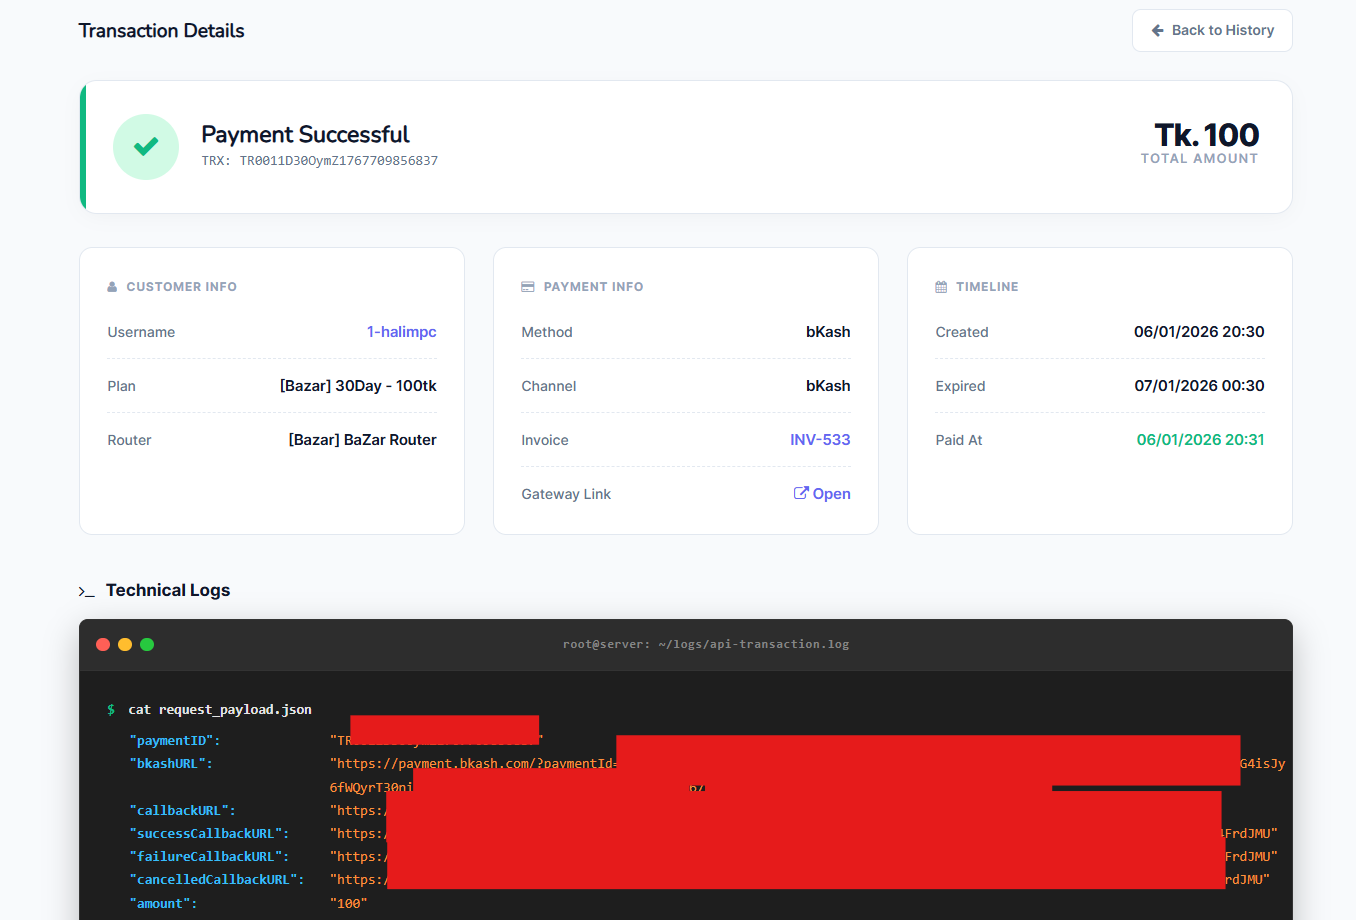Click the terminal log file path title
1356x920 pixels.
tap(705, 644)
